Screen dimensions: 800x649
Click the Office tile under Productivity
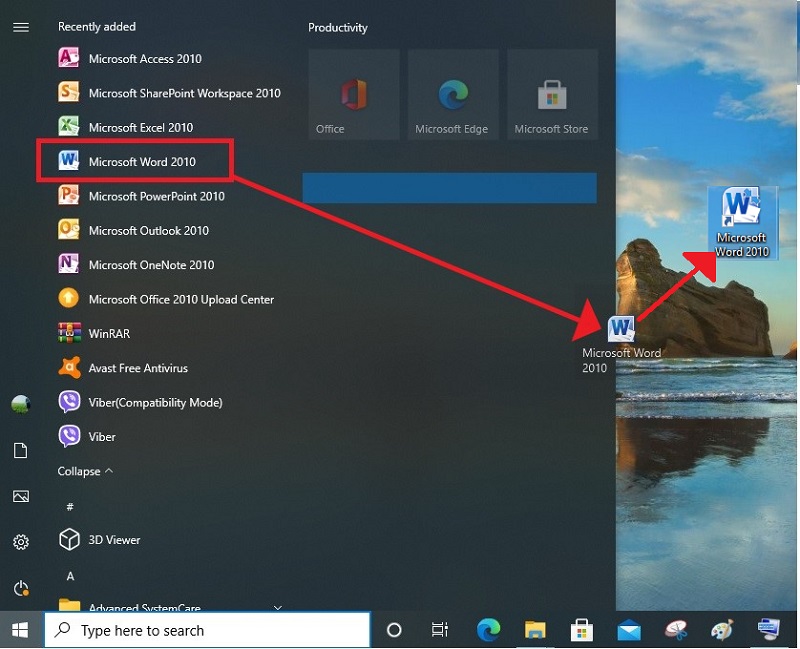click(x=353, y=96)
